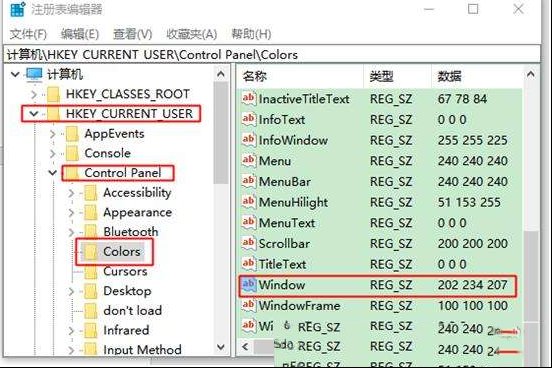Click the TitleText string value icon
Screen dimensions: 552x368
click(x=248, y=264)
